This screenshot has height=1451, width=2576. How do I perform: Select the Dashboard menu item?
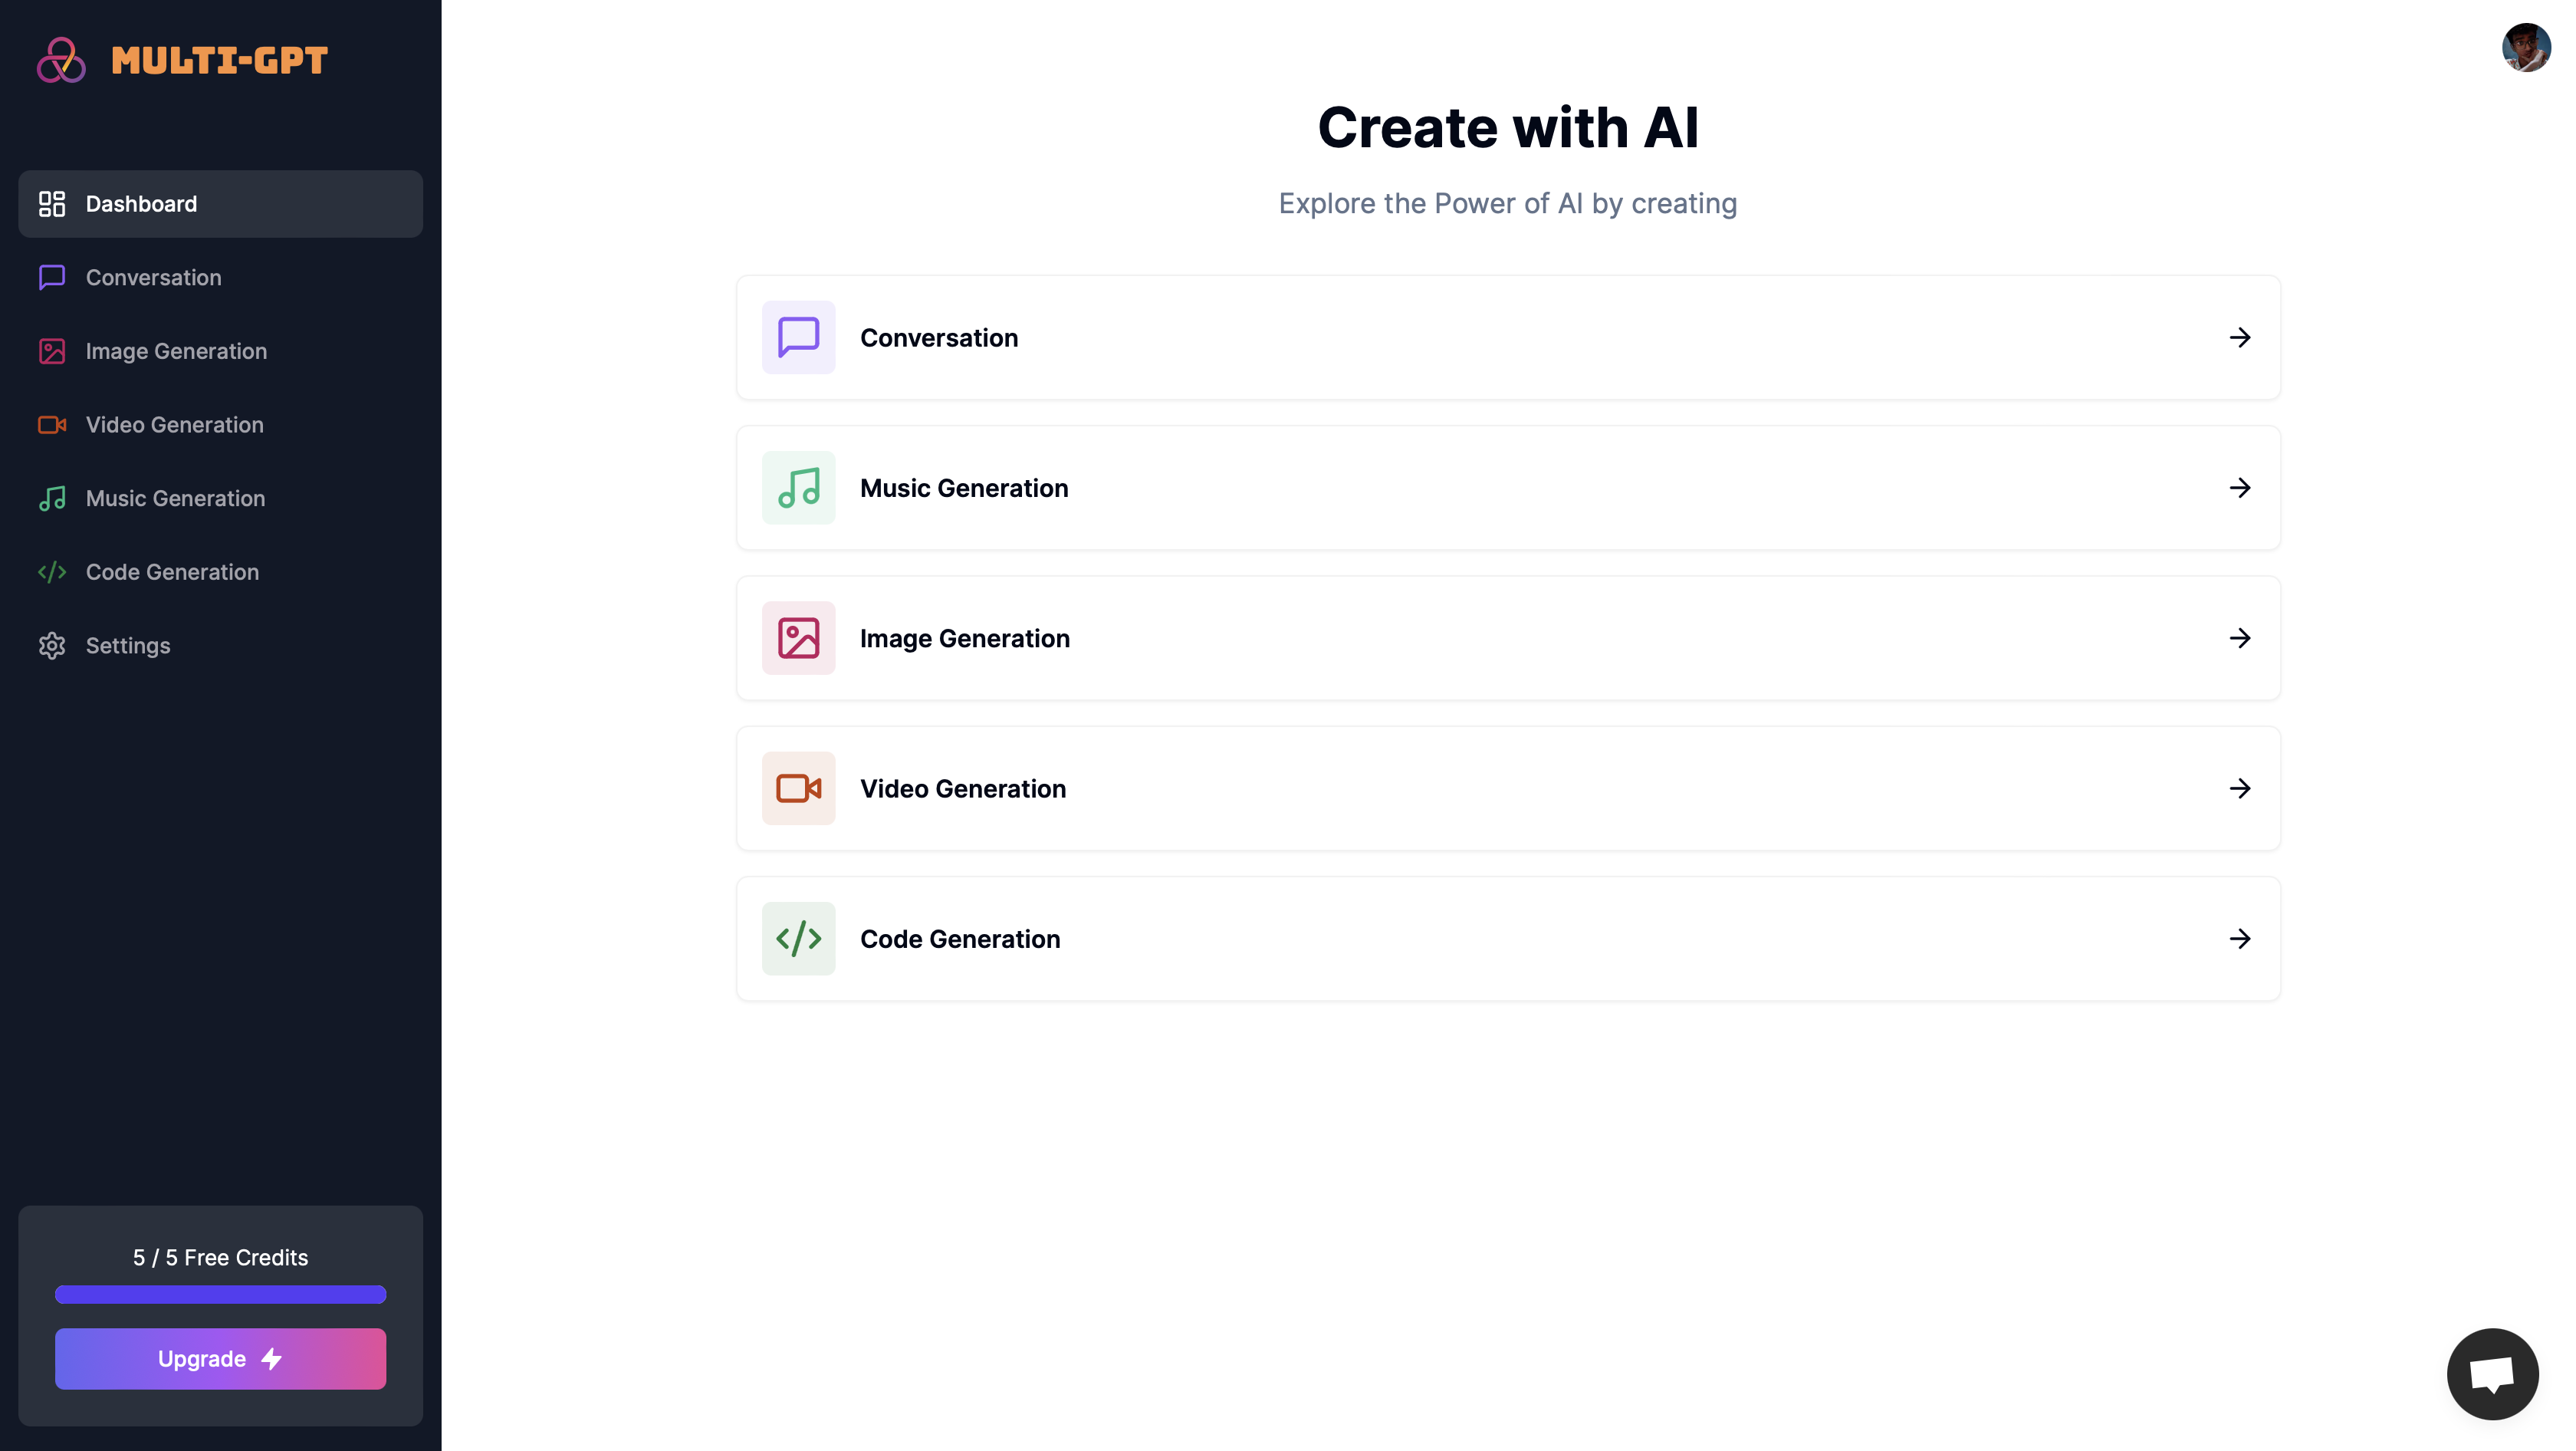pyautogui.click(x=219, y=203)
